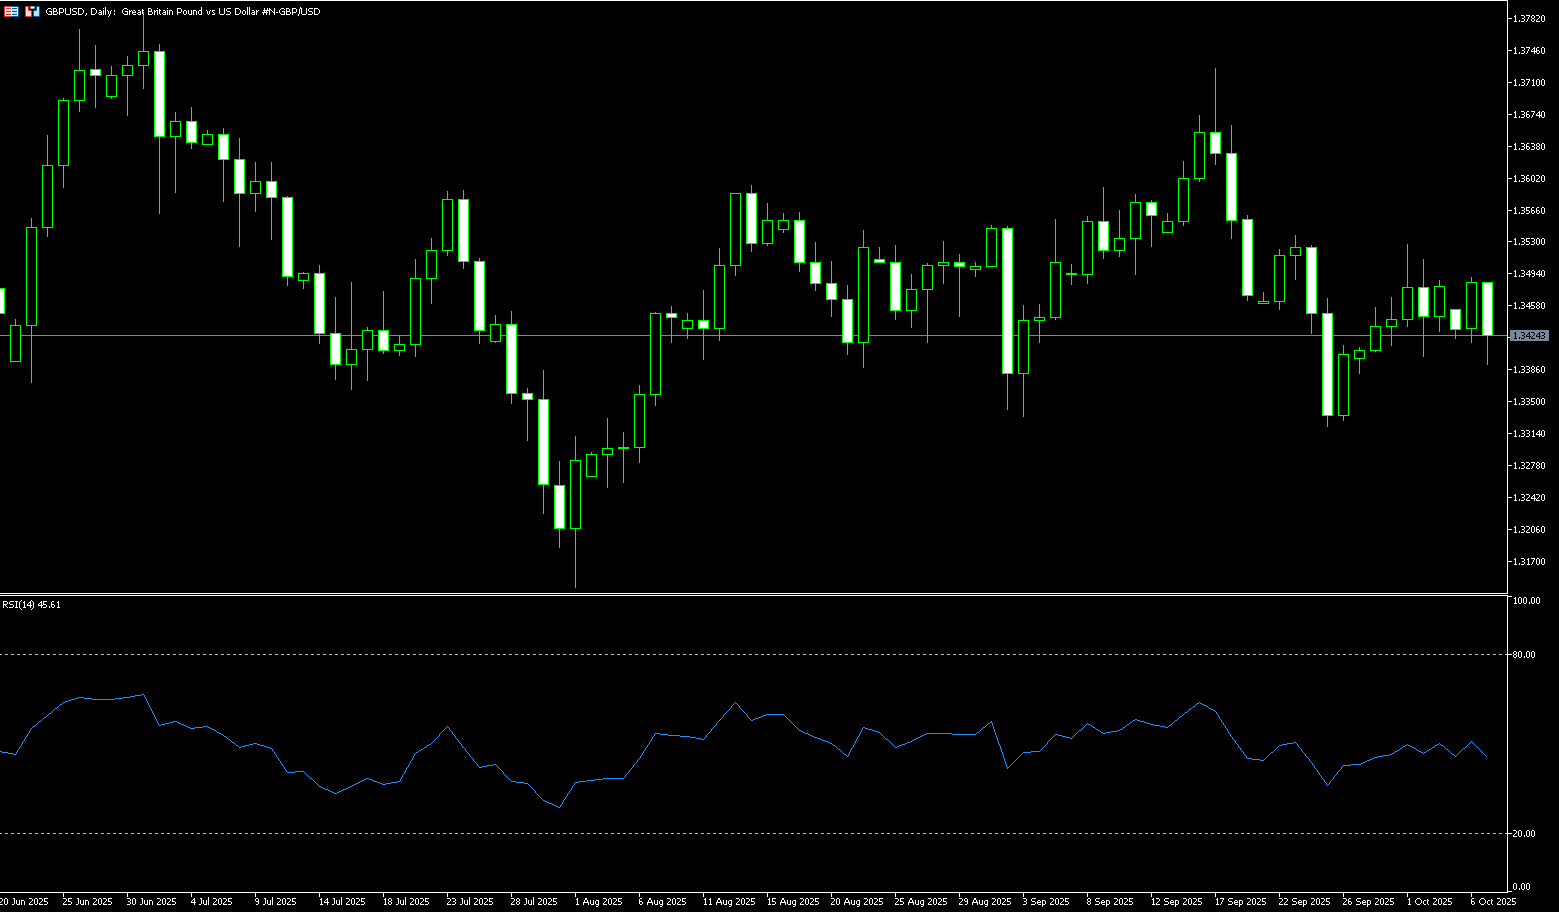Select the 17 Sep 2025 date label
This screenshot has width=1559, height=912.
(x=1238, y=902)
